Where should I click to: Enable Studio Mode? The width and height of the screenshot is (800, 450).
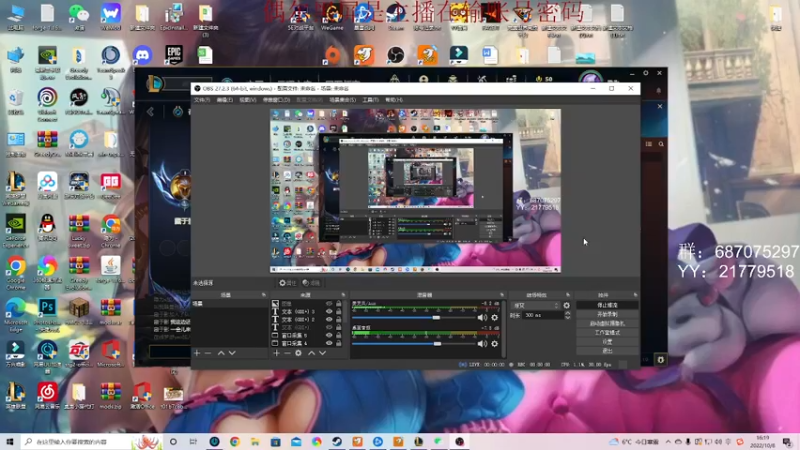click(607, 333)
